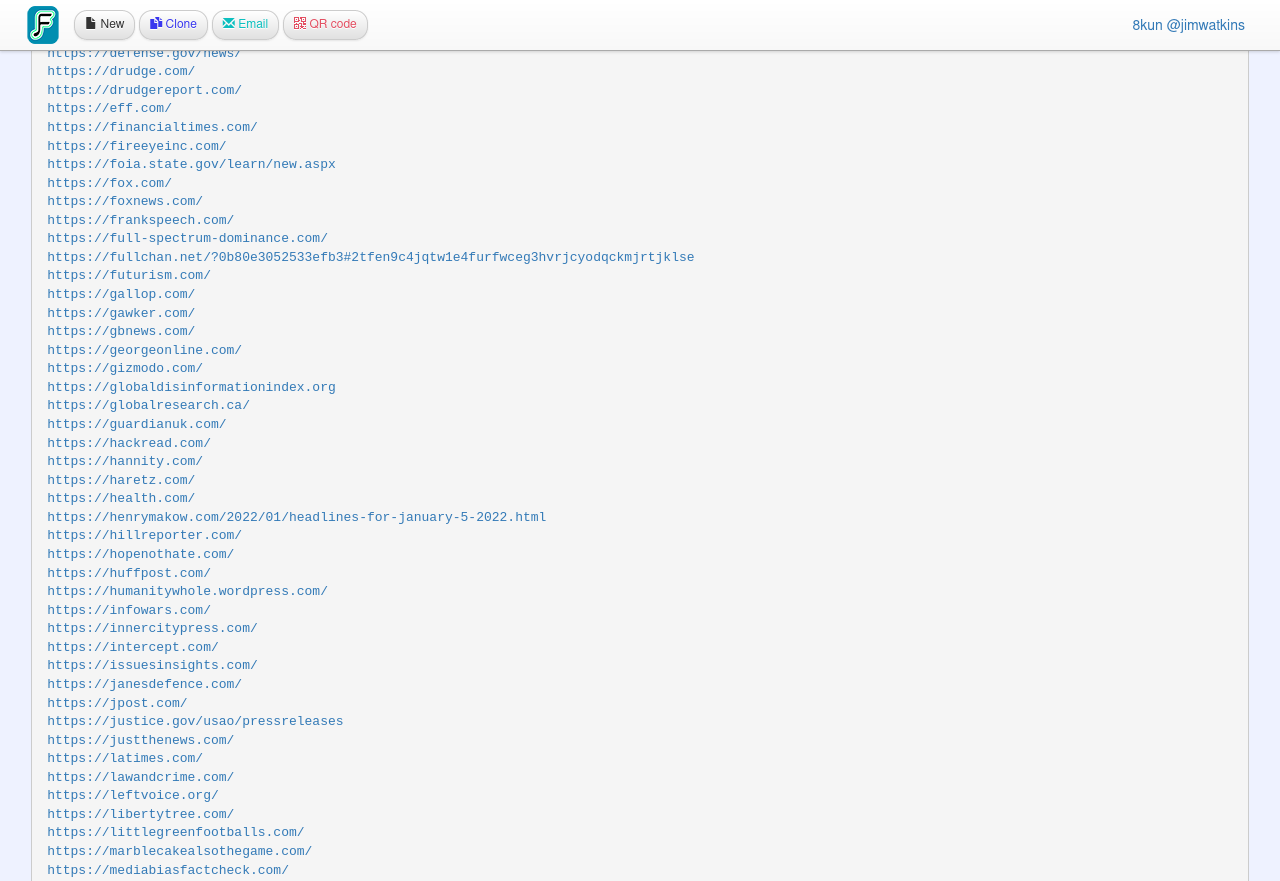
Task: Clone this paste
Action: pos(173,25)
